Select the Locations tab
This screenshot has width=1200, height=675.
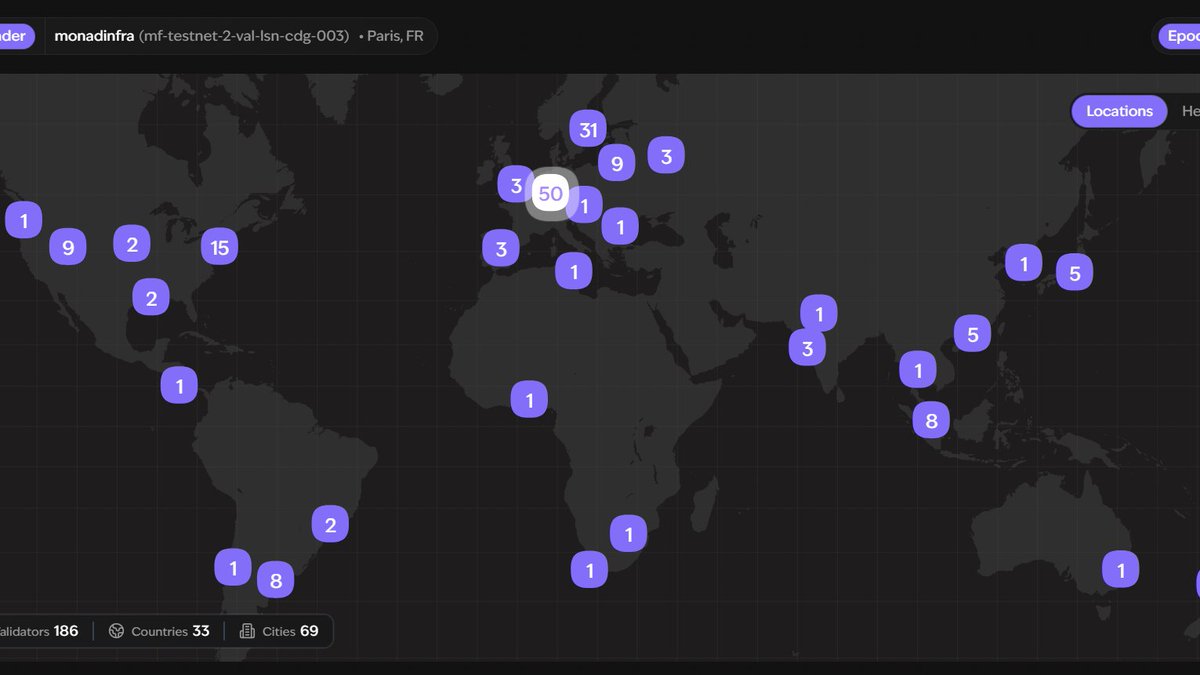(x=1118, y=111)
